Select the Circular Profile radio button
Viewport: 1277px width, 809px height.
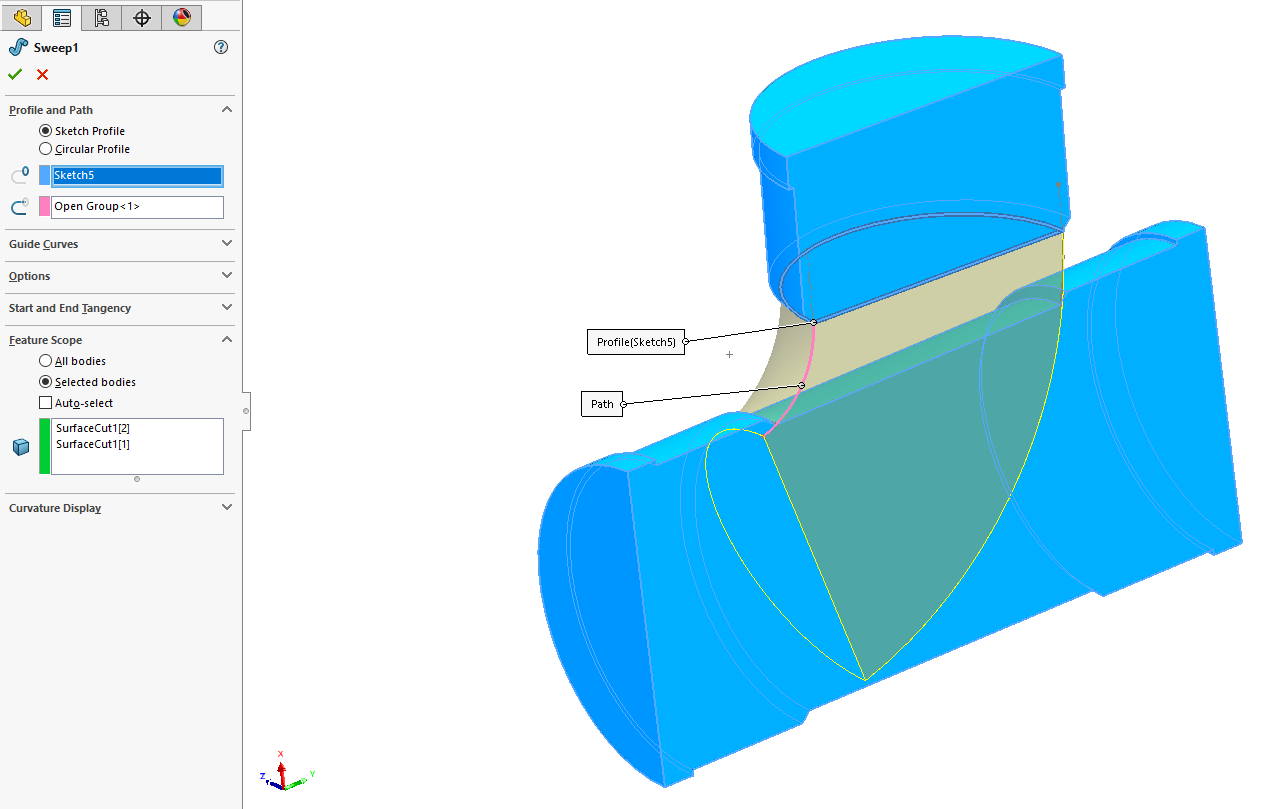click(x=44, y=148)
